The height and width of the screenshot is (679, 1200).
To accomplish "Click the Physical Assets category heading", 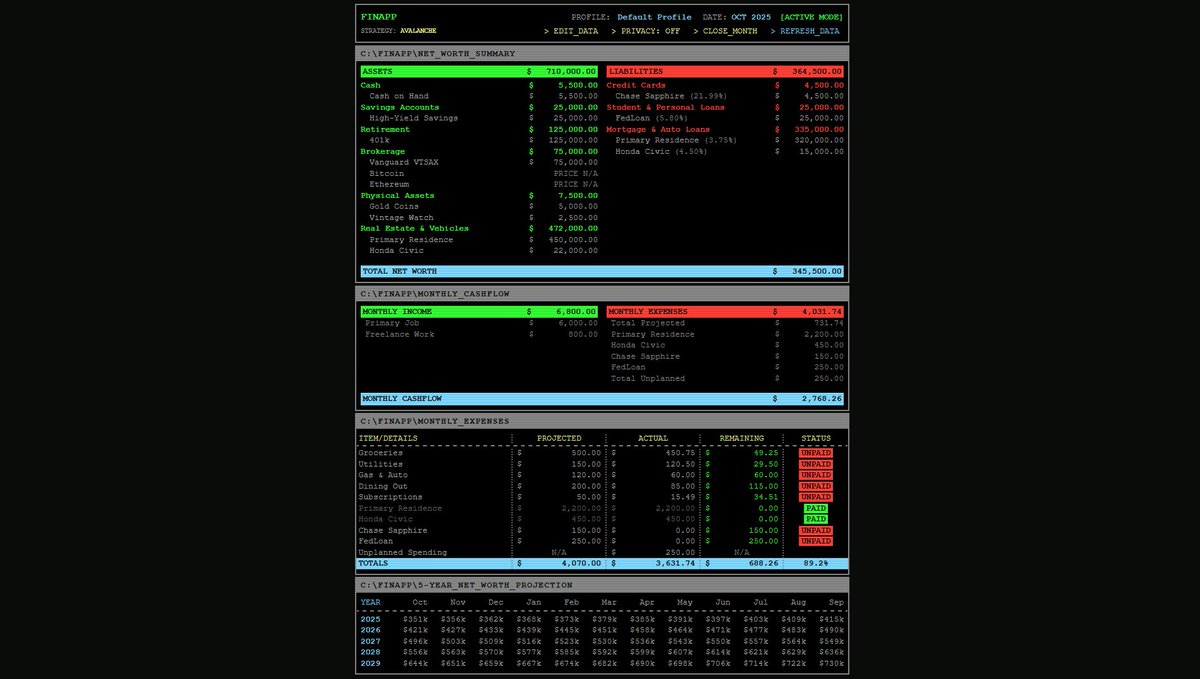I will [x=398, y=195].
